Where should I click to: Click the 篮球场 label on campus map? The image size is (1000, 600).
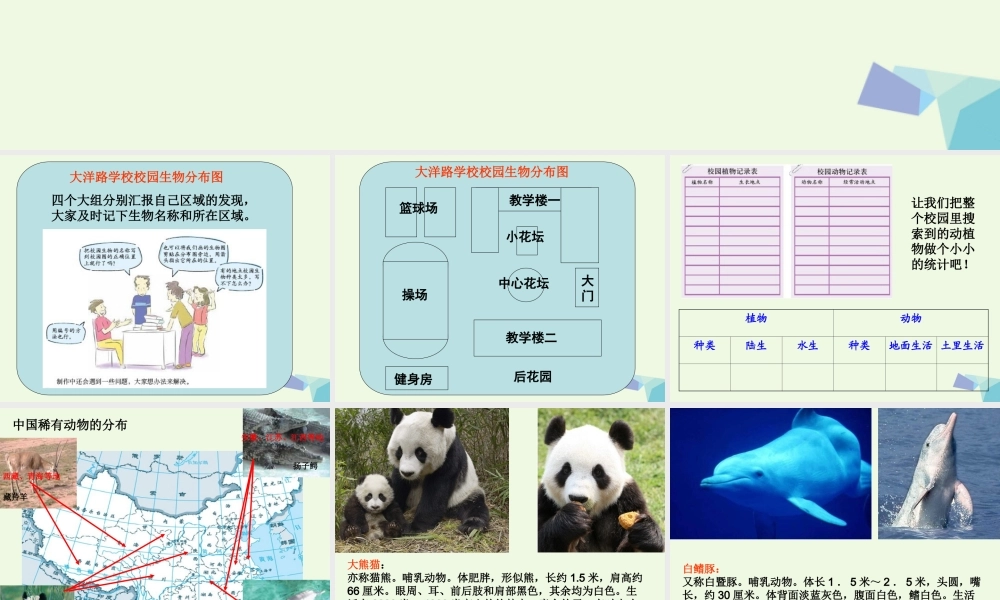418,208
